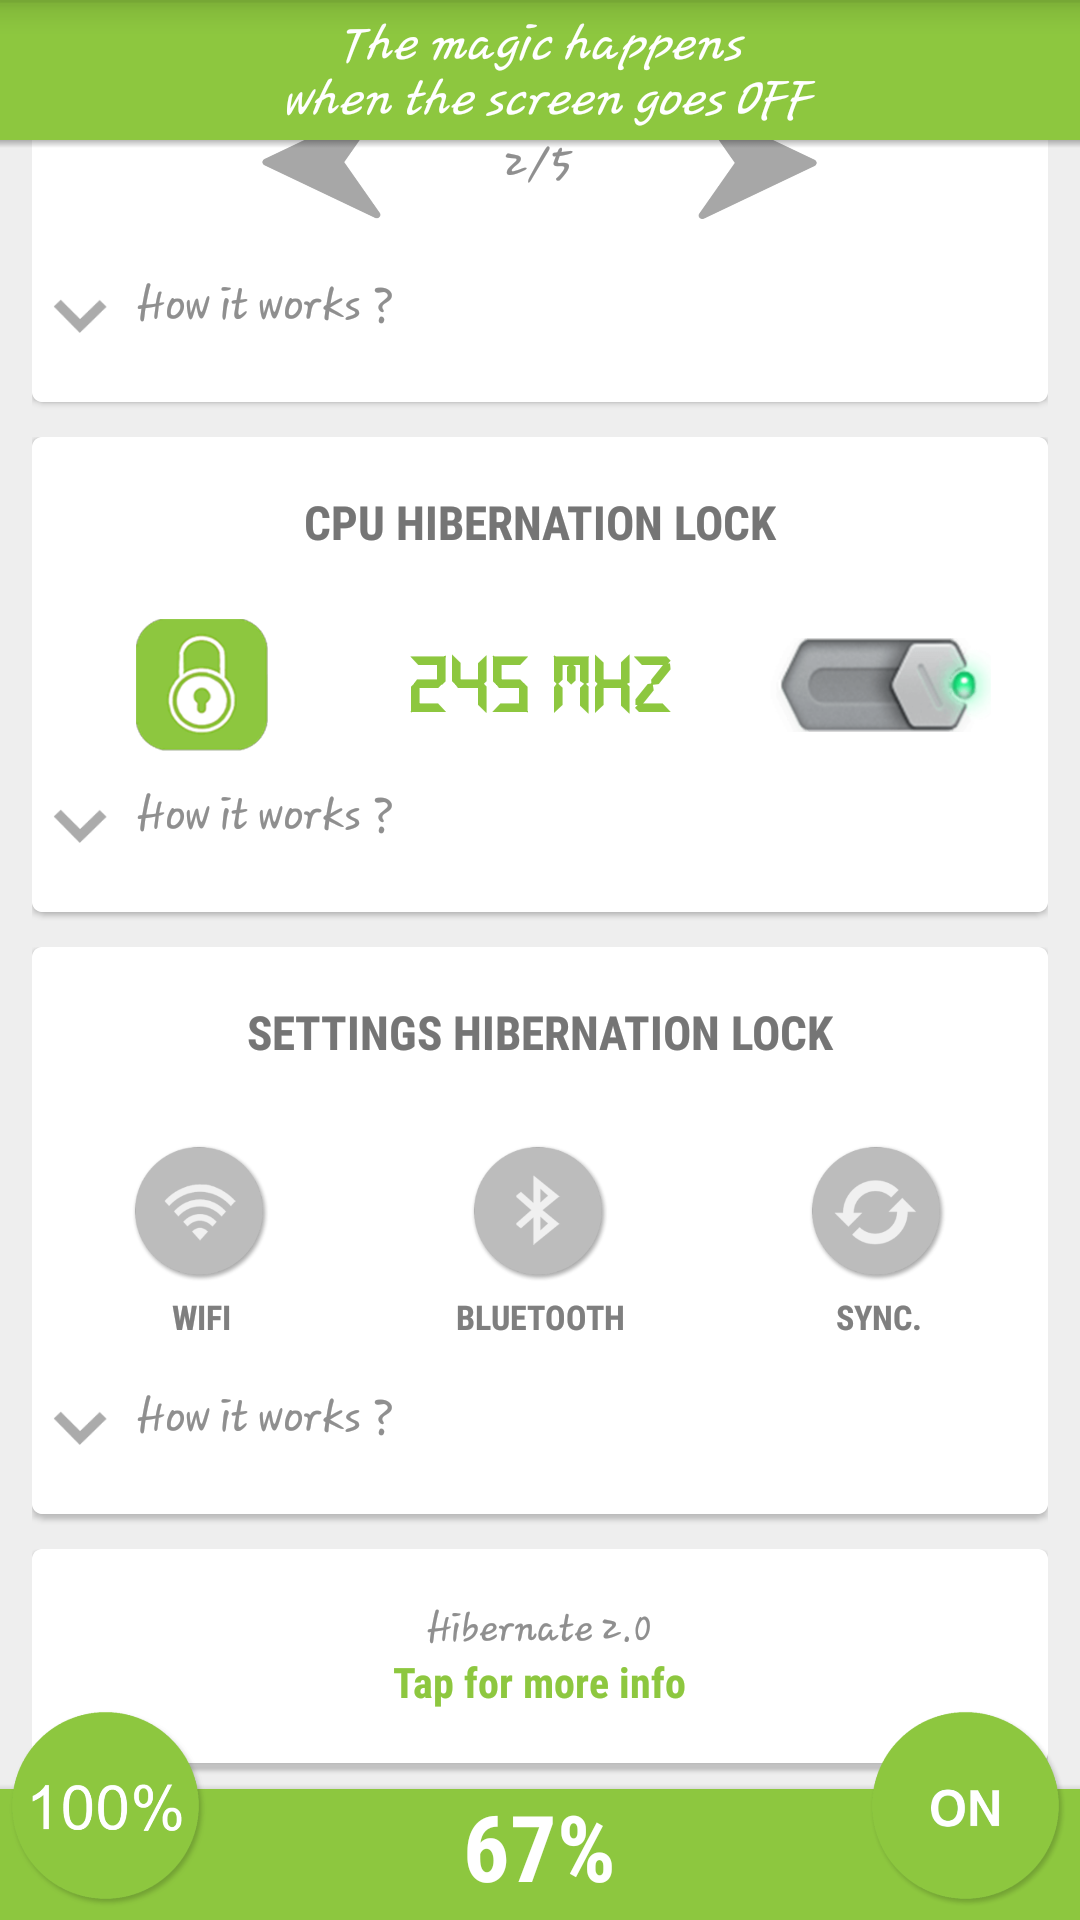Tap the Bluetooth hibernation icon
The width and height of the screenshot is (1080, 1920).
click(x=539, y=1211)
